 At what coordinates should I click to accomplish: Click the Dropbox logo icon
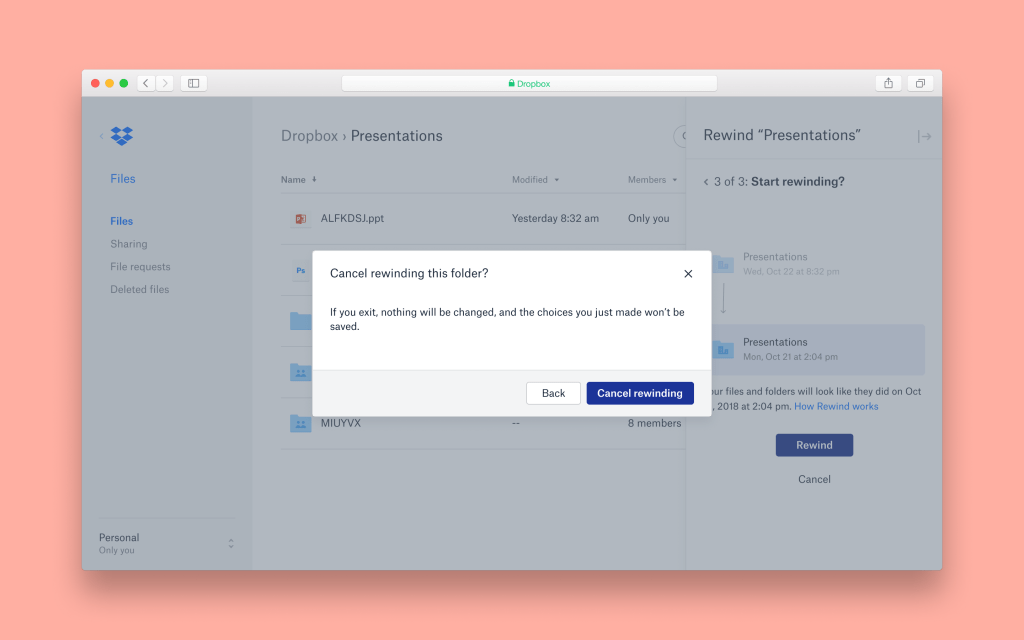(122, 136)
